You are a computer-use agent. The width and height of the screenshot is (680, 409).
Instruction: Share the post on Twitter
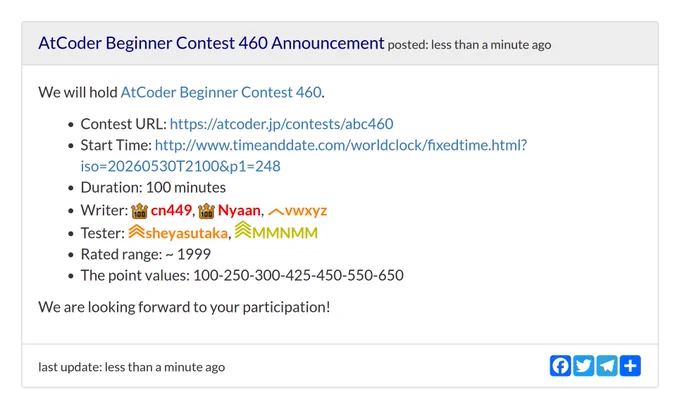[x=584, y=366]
